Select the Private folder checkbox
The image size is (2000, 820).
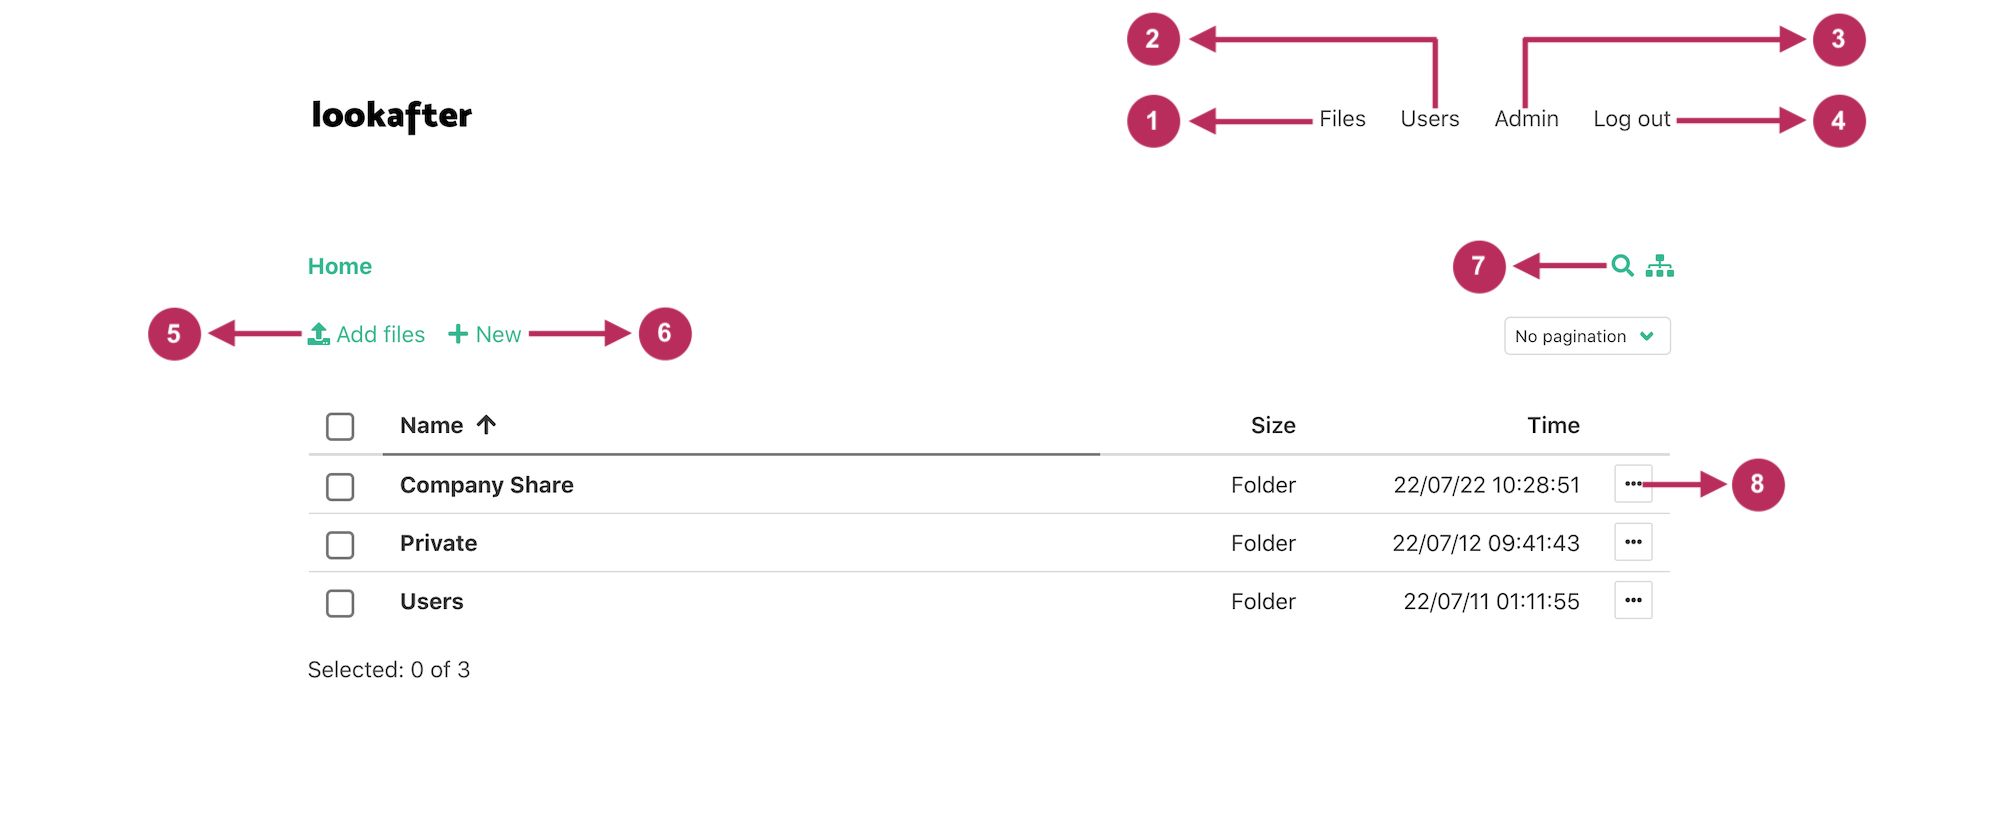pyautogui.click(x=340, y=544)
